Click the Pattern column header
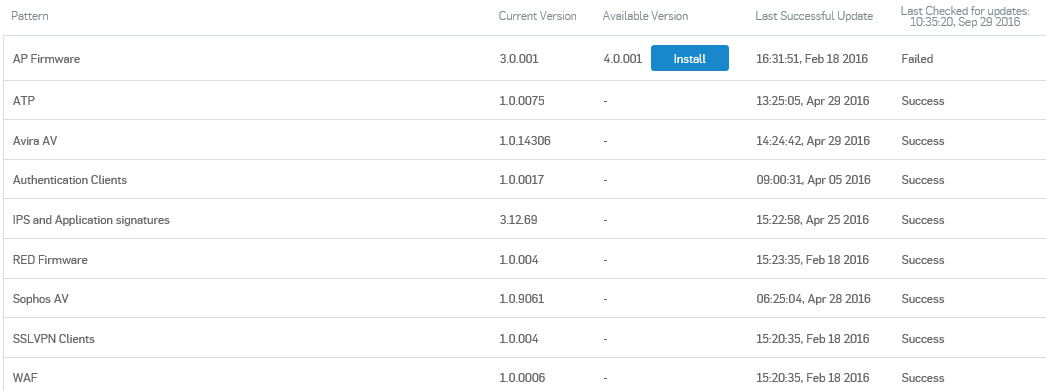This screenshot has height=391, width=1046. [x=29, y=15]
